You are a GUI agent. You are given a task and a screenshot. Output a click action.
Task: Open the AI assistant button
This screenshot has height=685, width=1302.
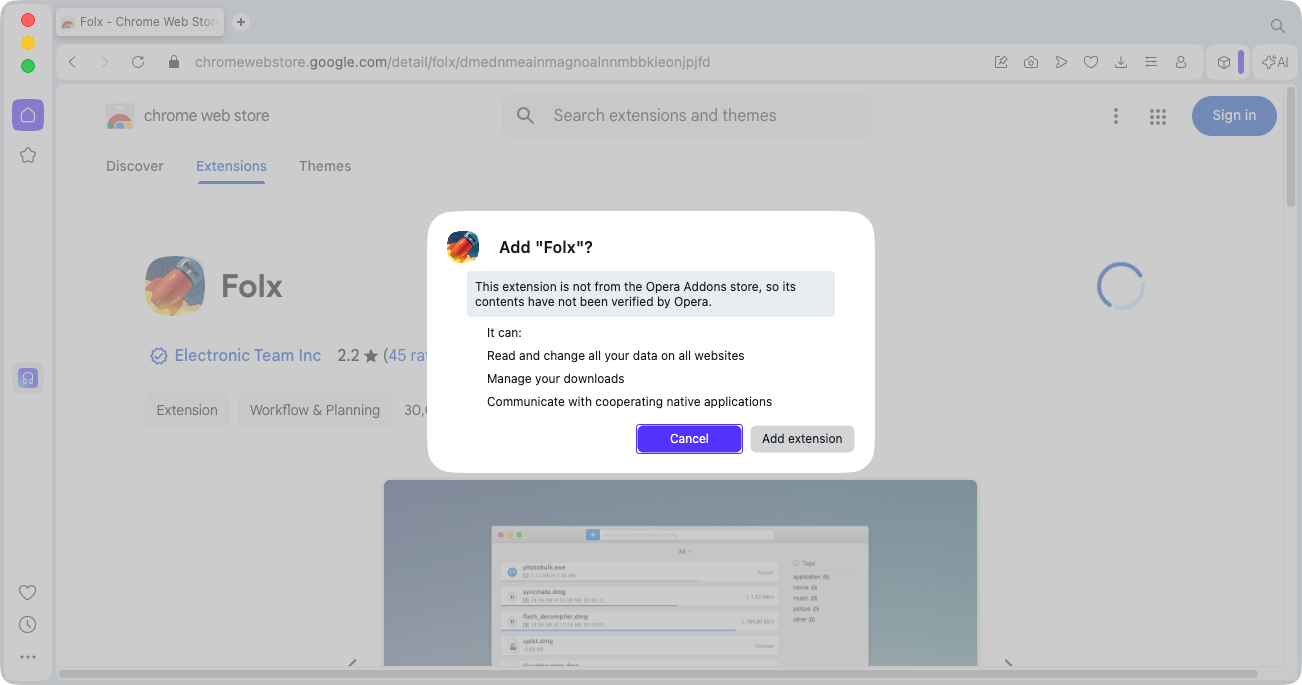click(1275, 62)
